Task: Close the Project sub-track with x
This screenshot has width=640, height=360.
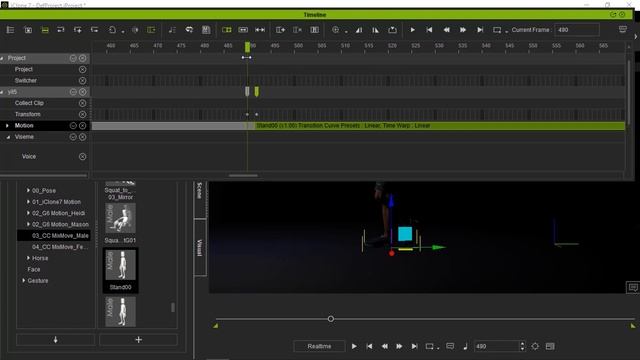Action: coord(82,70)
